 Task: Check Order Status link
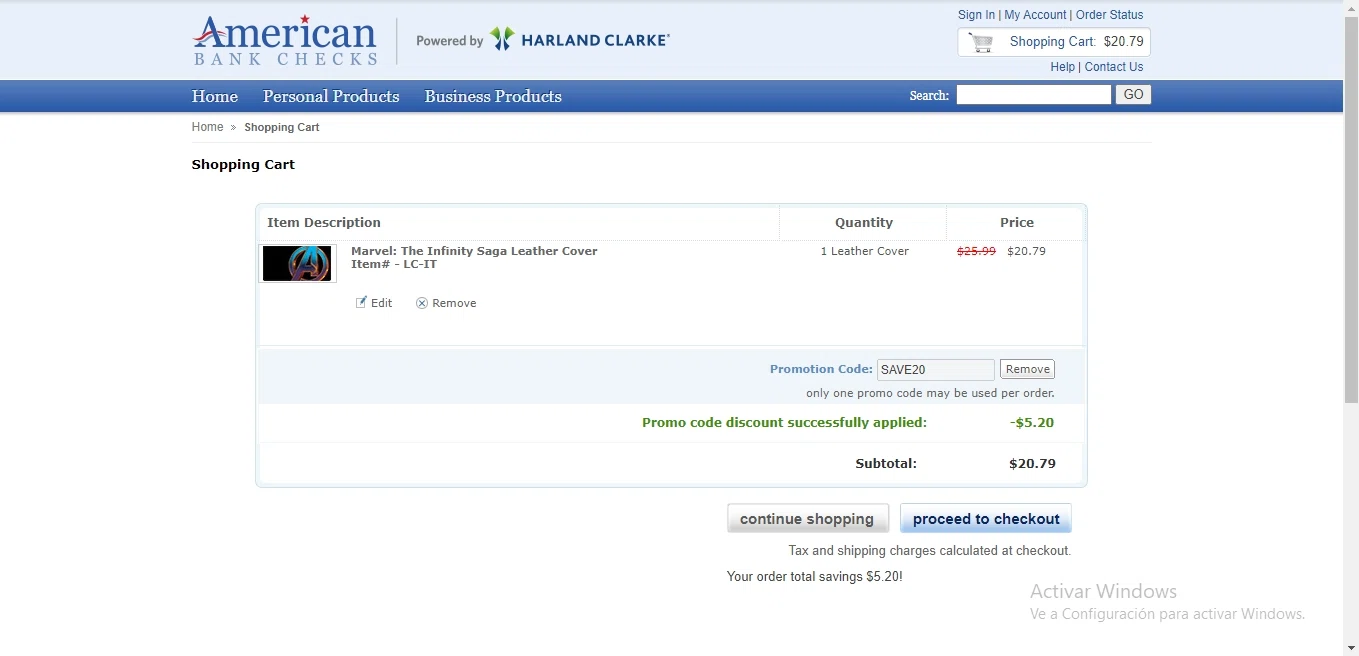pyautogui.click(x=1109, y=15)
